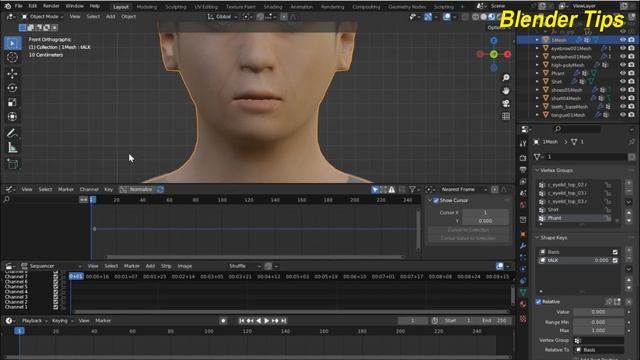Open the Shuffle overlap mode dropdown
640x360 pixels.
coord(244,266)
